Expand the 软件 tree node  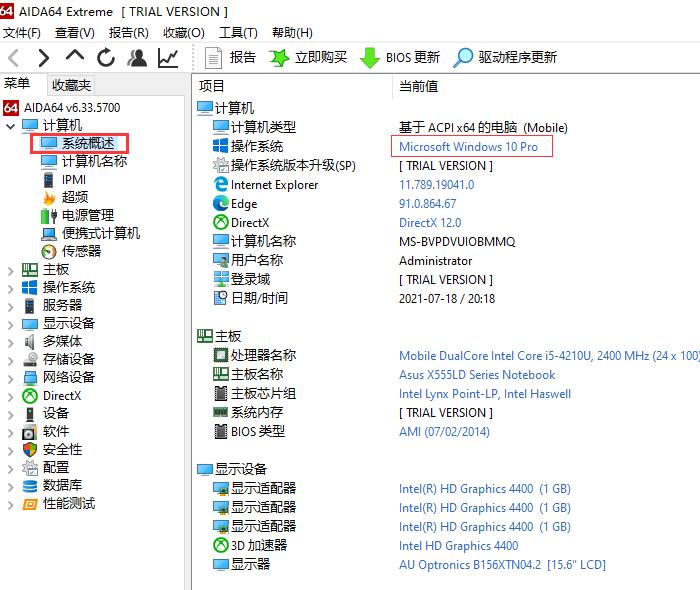tap(11, 432)
